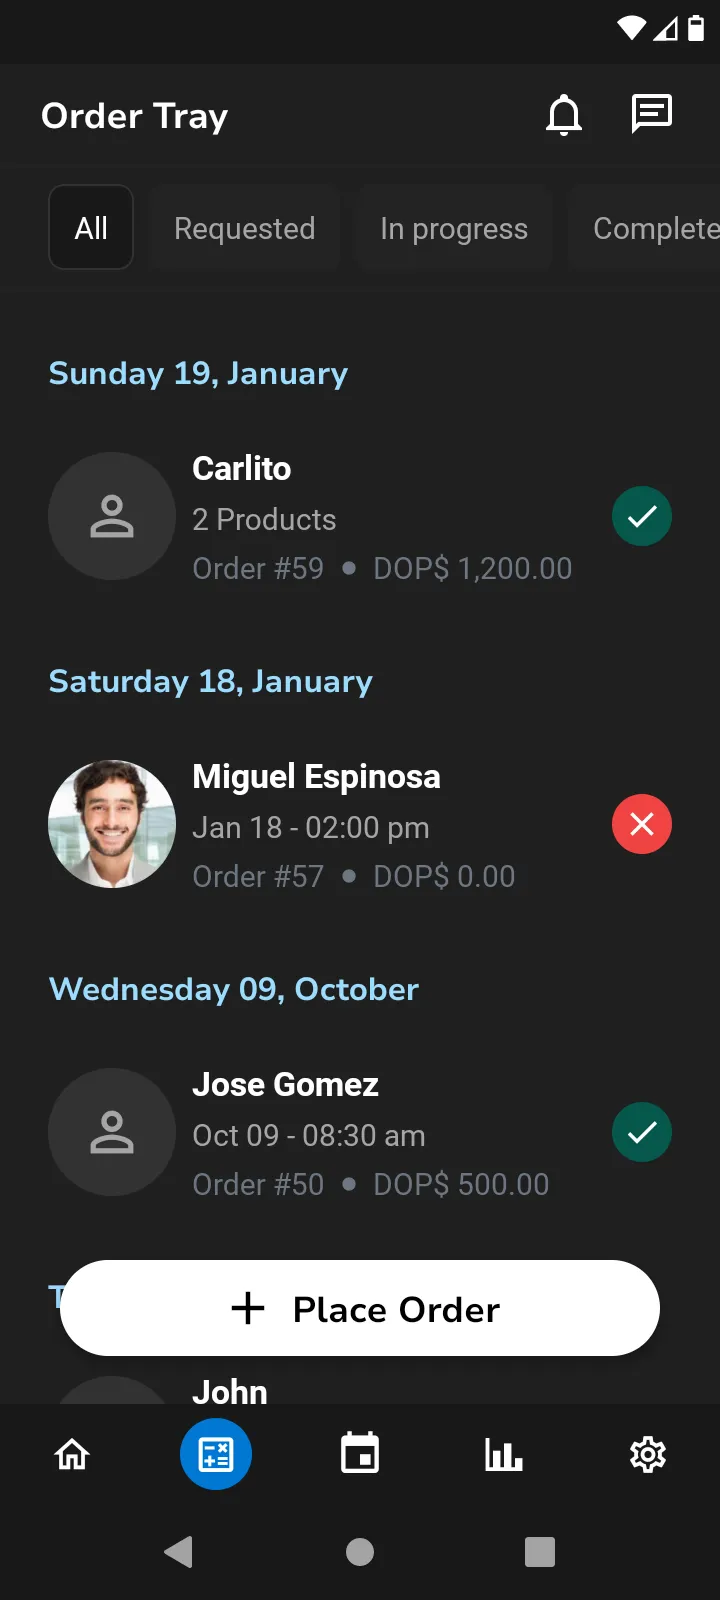Filter by Completed orders tab
720x1600 pixels.
coord(650,228)
